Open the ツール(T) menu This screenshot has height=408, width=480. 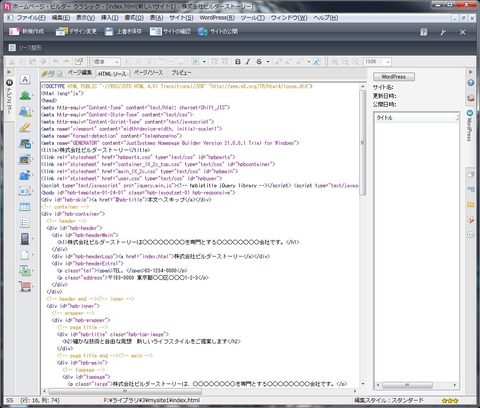(x=253, y=18)
